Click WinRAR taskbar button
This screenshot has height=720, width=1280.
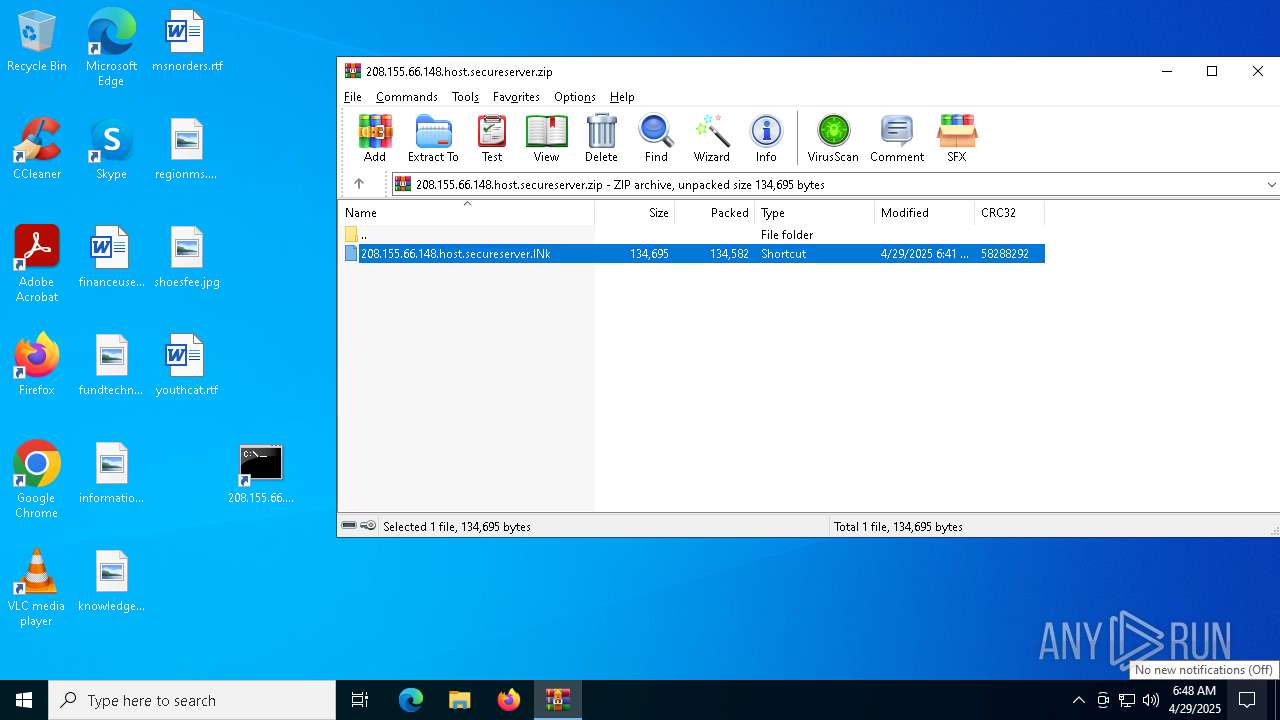558,700
